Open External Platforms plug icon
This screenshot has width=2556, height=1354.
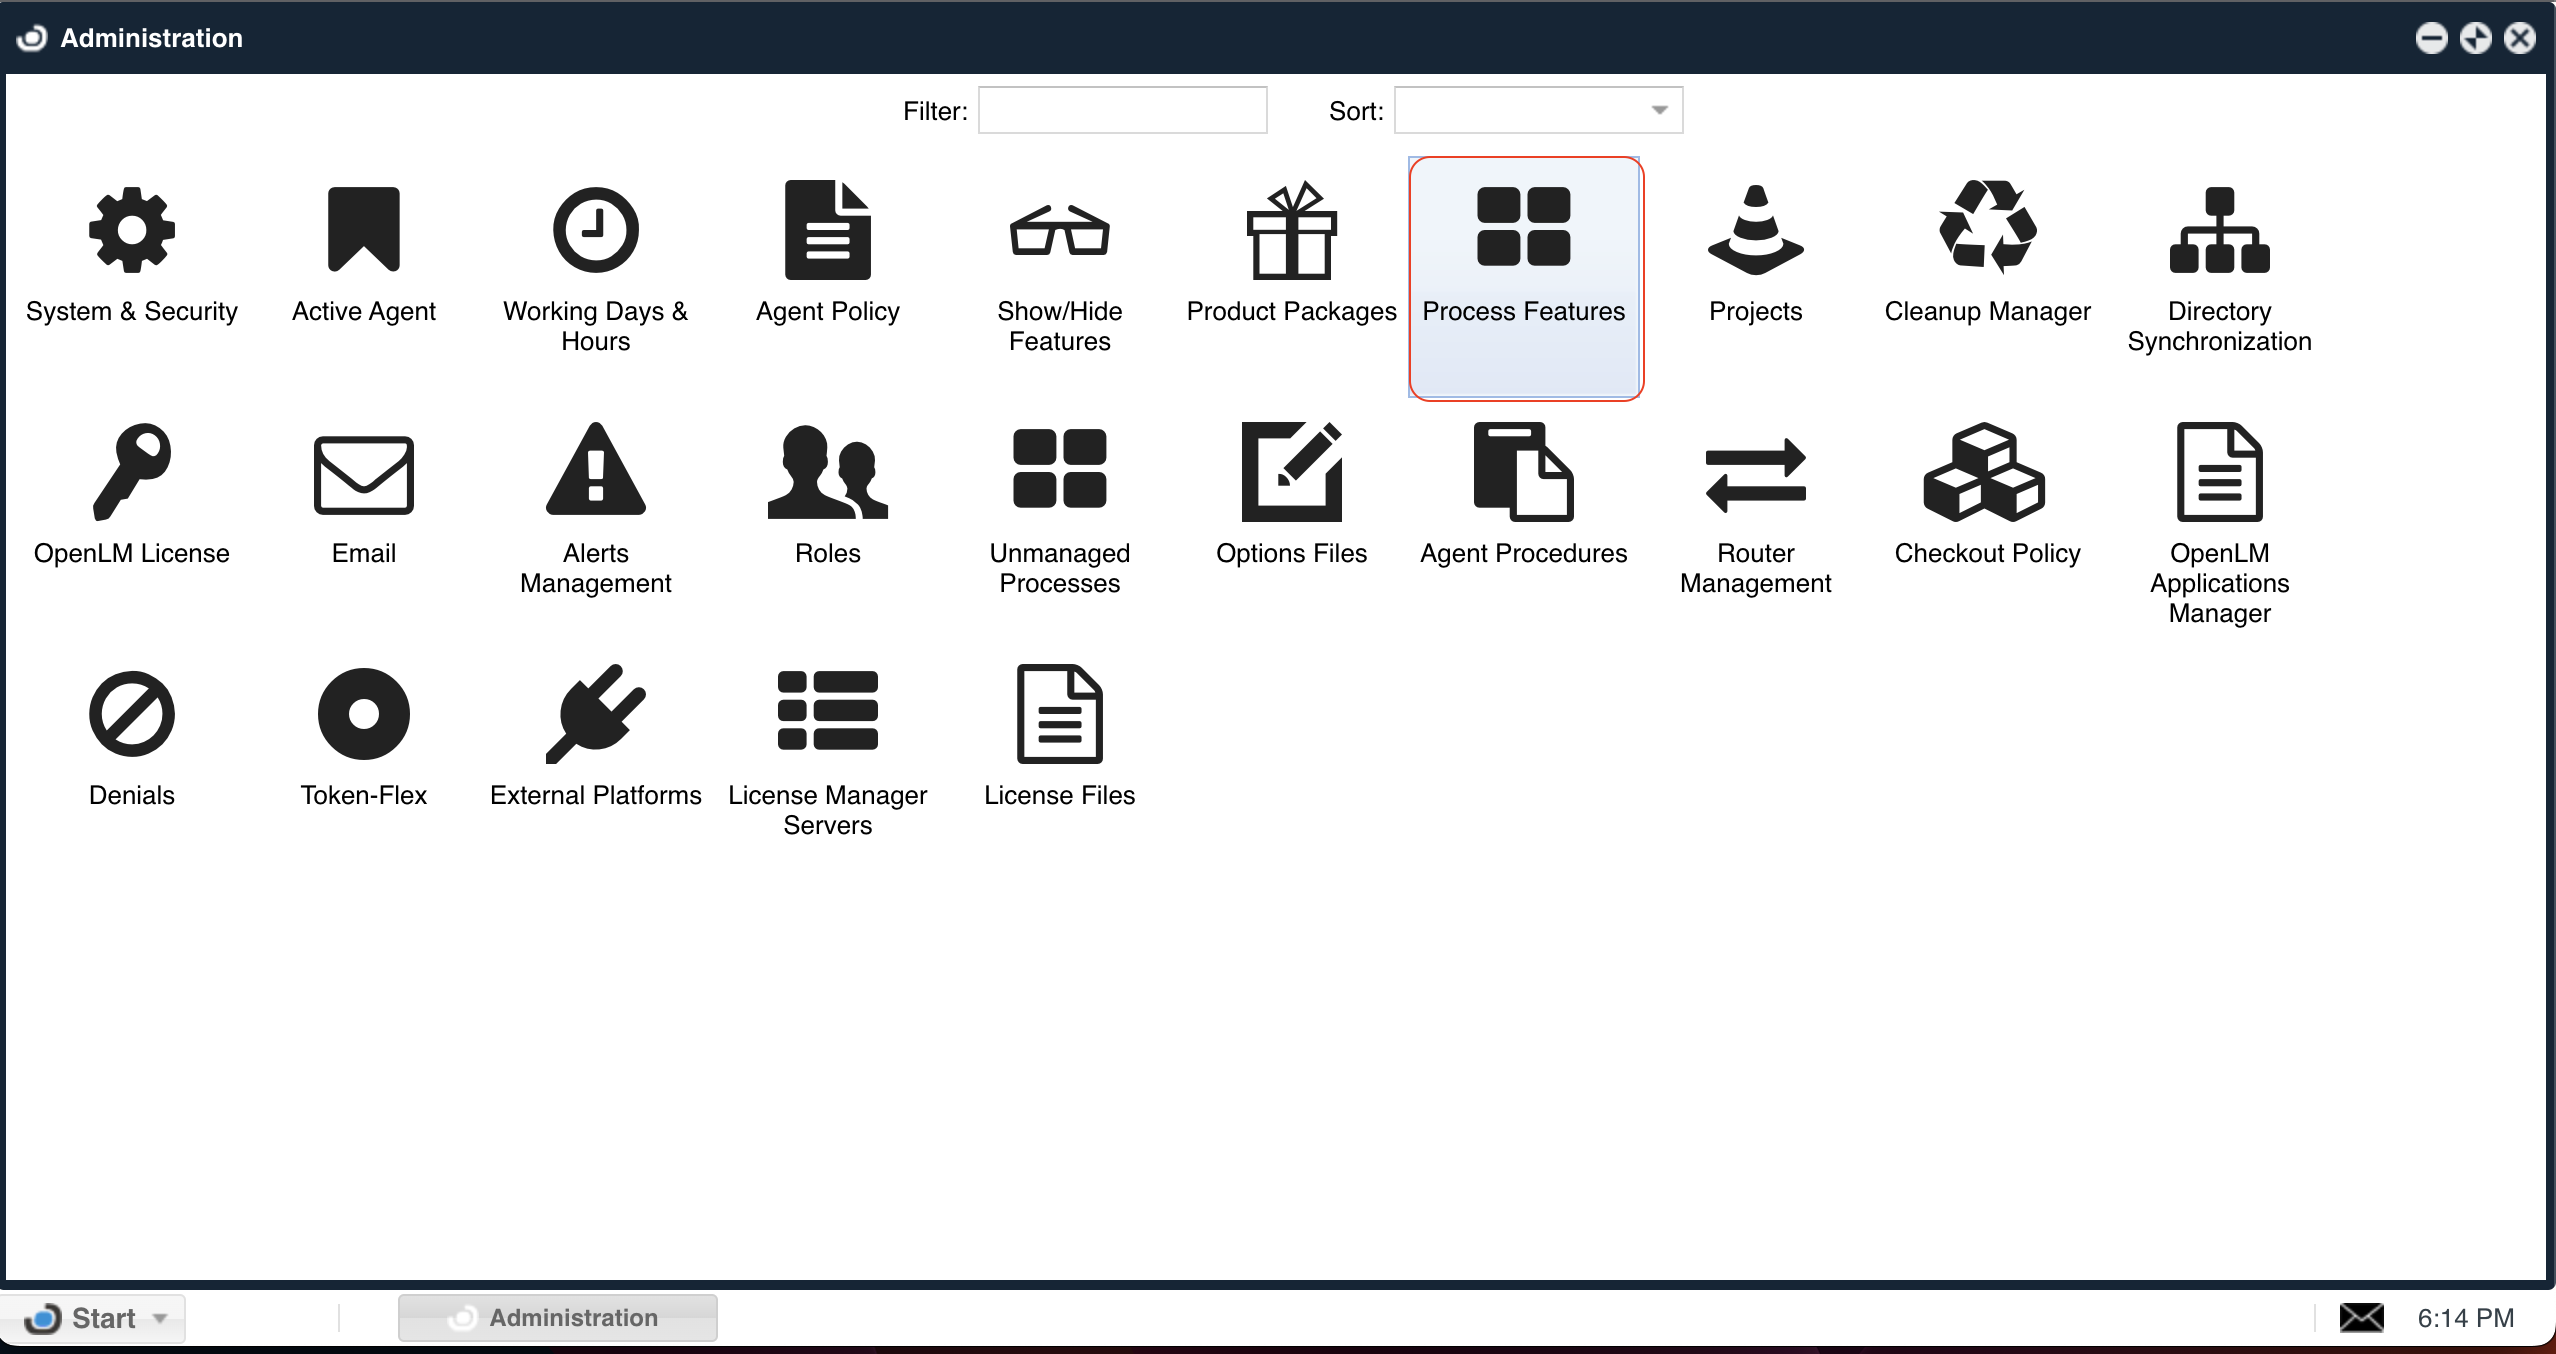(596, 714)
